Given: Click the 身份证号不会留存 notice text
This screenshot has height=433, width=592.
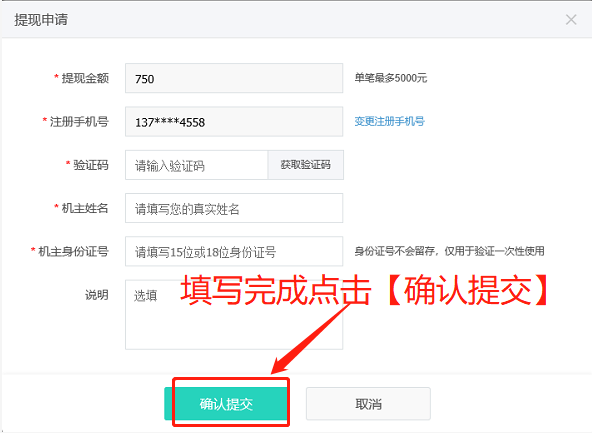Looking at the screenshot, I should (449, 251).
